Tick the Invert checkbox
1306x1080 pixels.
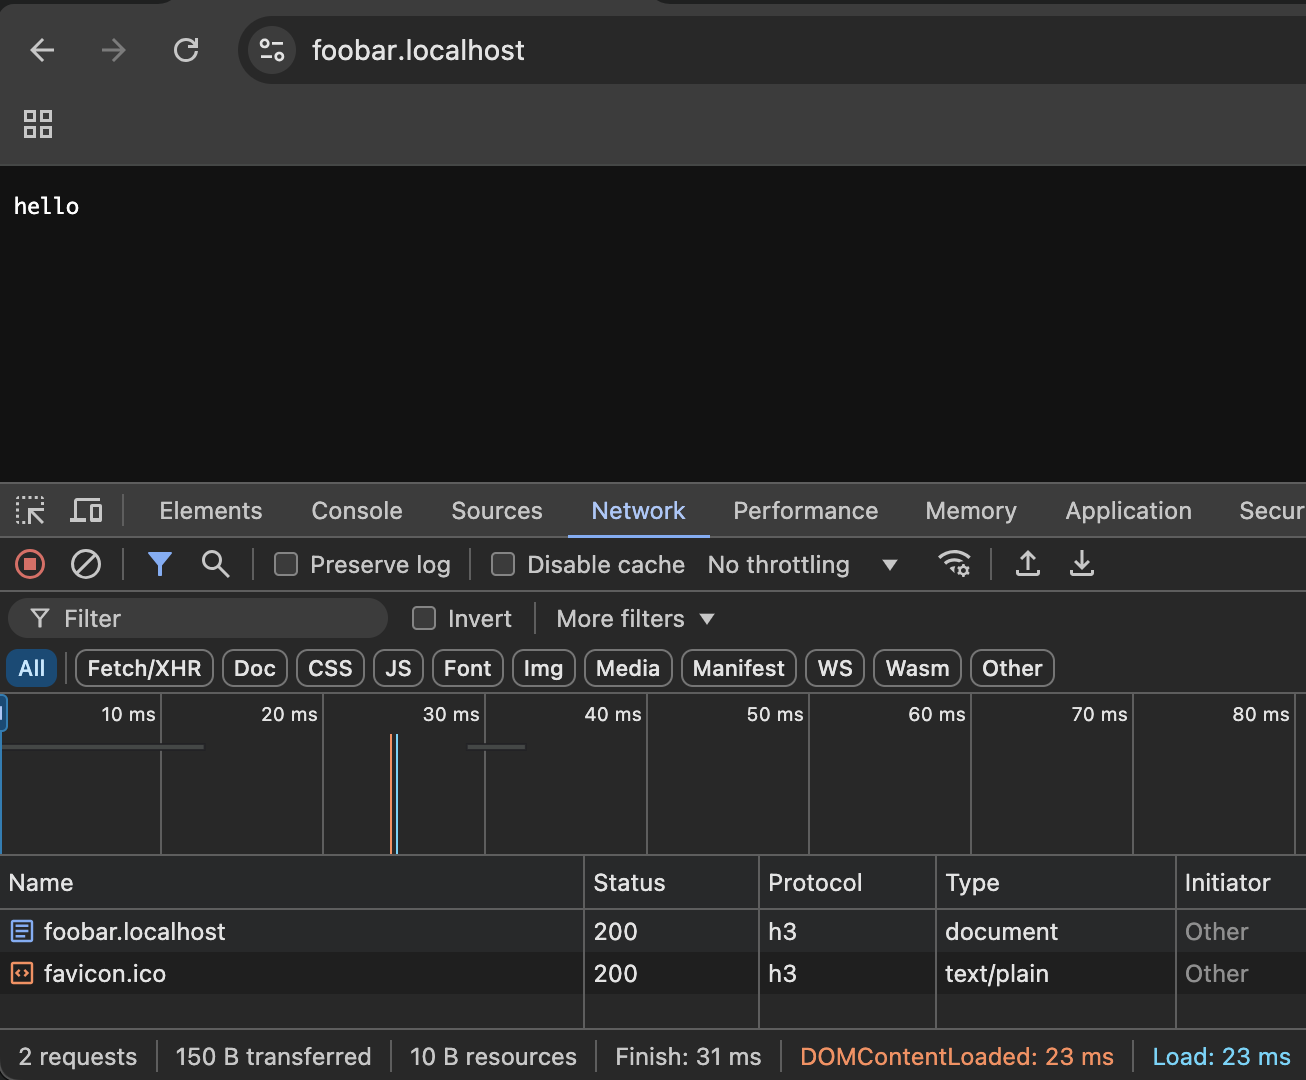[x=424, y=619]
